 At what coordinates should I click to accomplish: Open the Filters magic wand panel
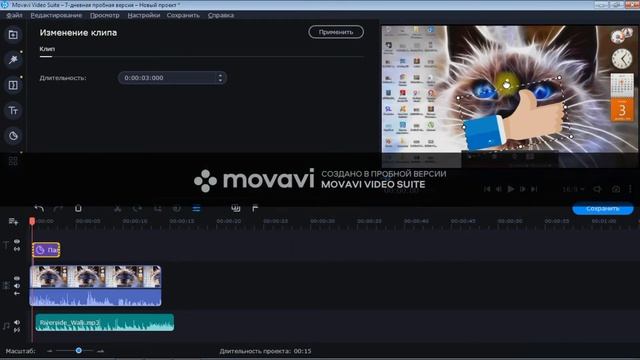13,60
